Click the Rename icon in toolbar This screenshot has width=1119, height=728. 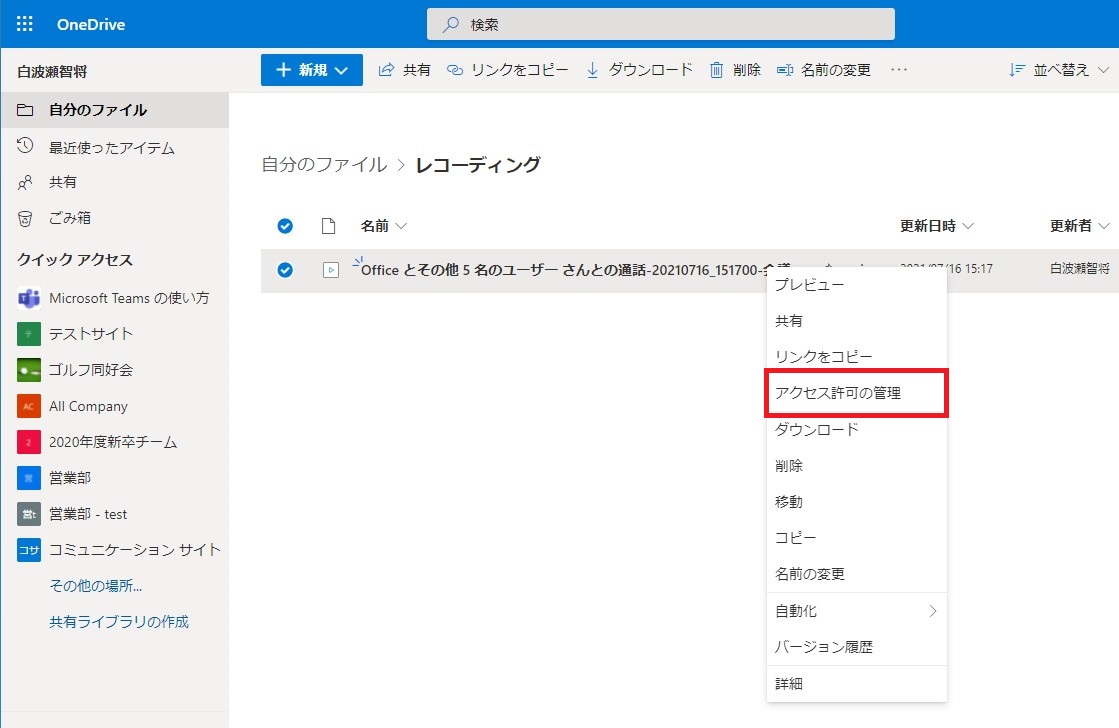coord(785,70)
